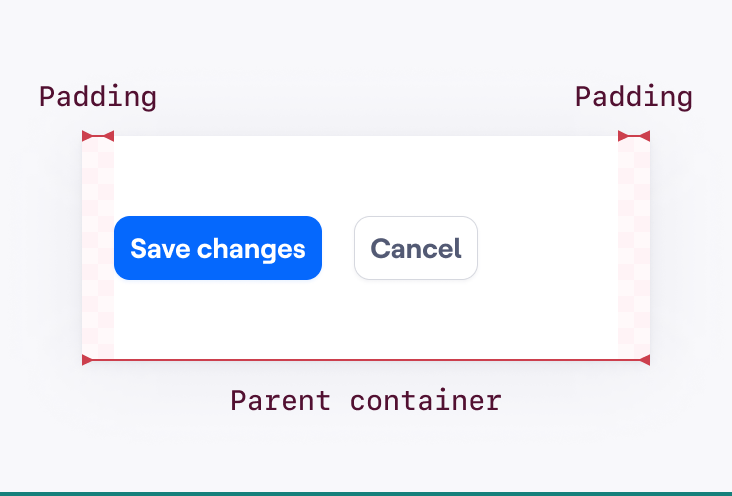
Task: Click the left padding red width marker
Action: point(98,136)
